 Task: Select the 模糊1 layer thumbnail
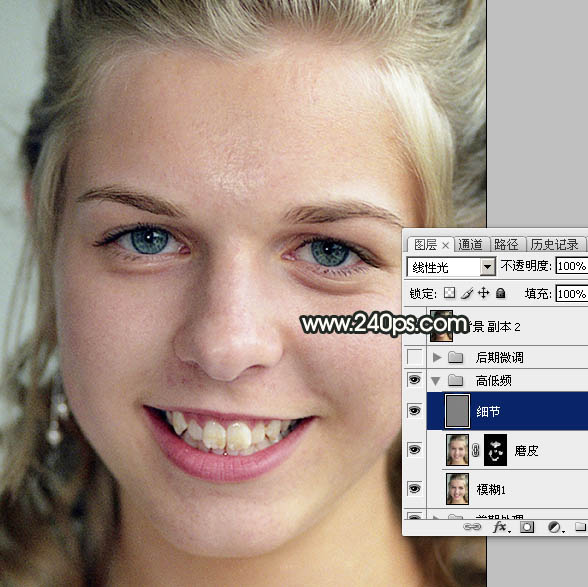(x=457, y=488)
